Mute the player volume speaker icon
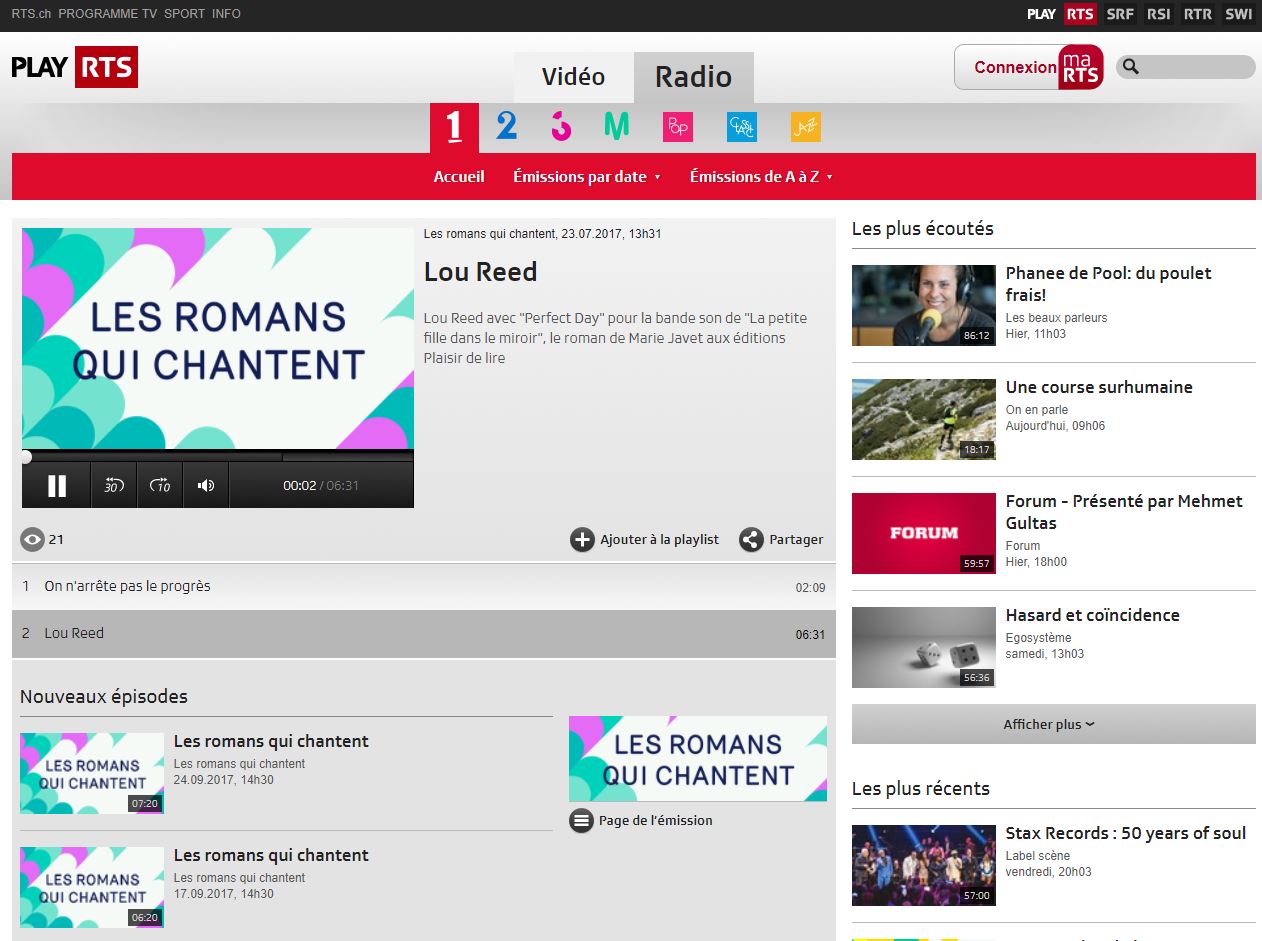Screen dimensions: 1262x941 click(x=206, y=486)
